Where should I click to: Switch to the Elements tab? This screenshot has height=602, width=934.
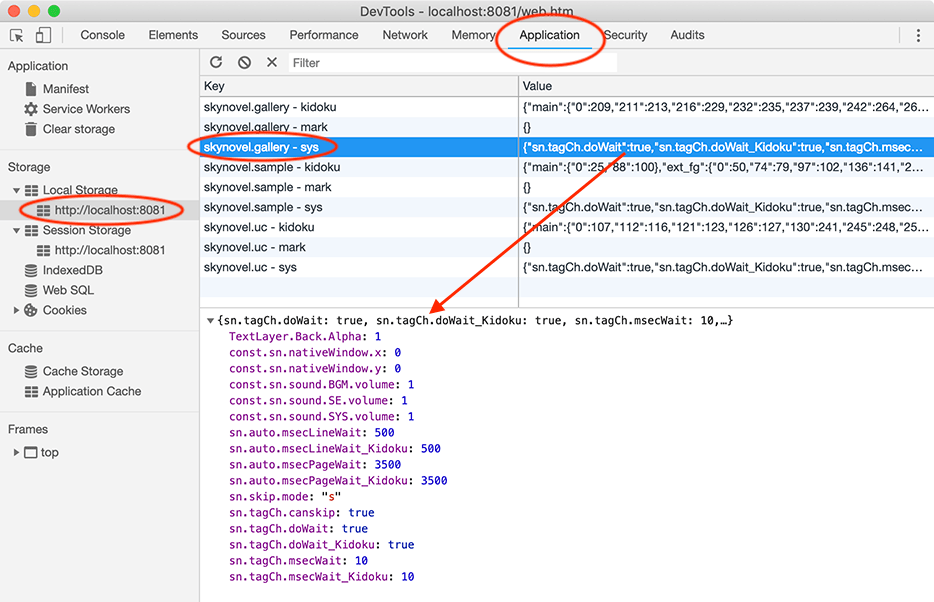pos(173,35)
